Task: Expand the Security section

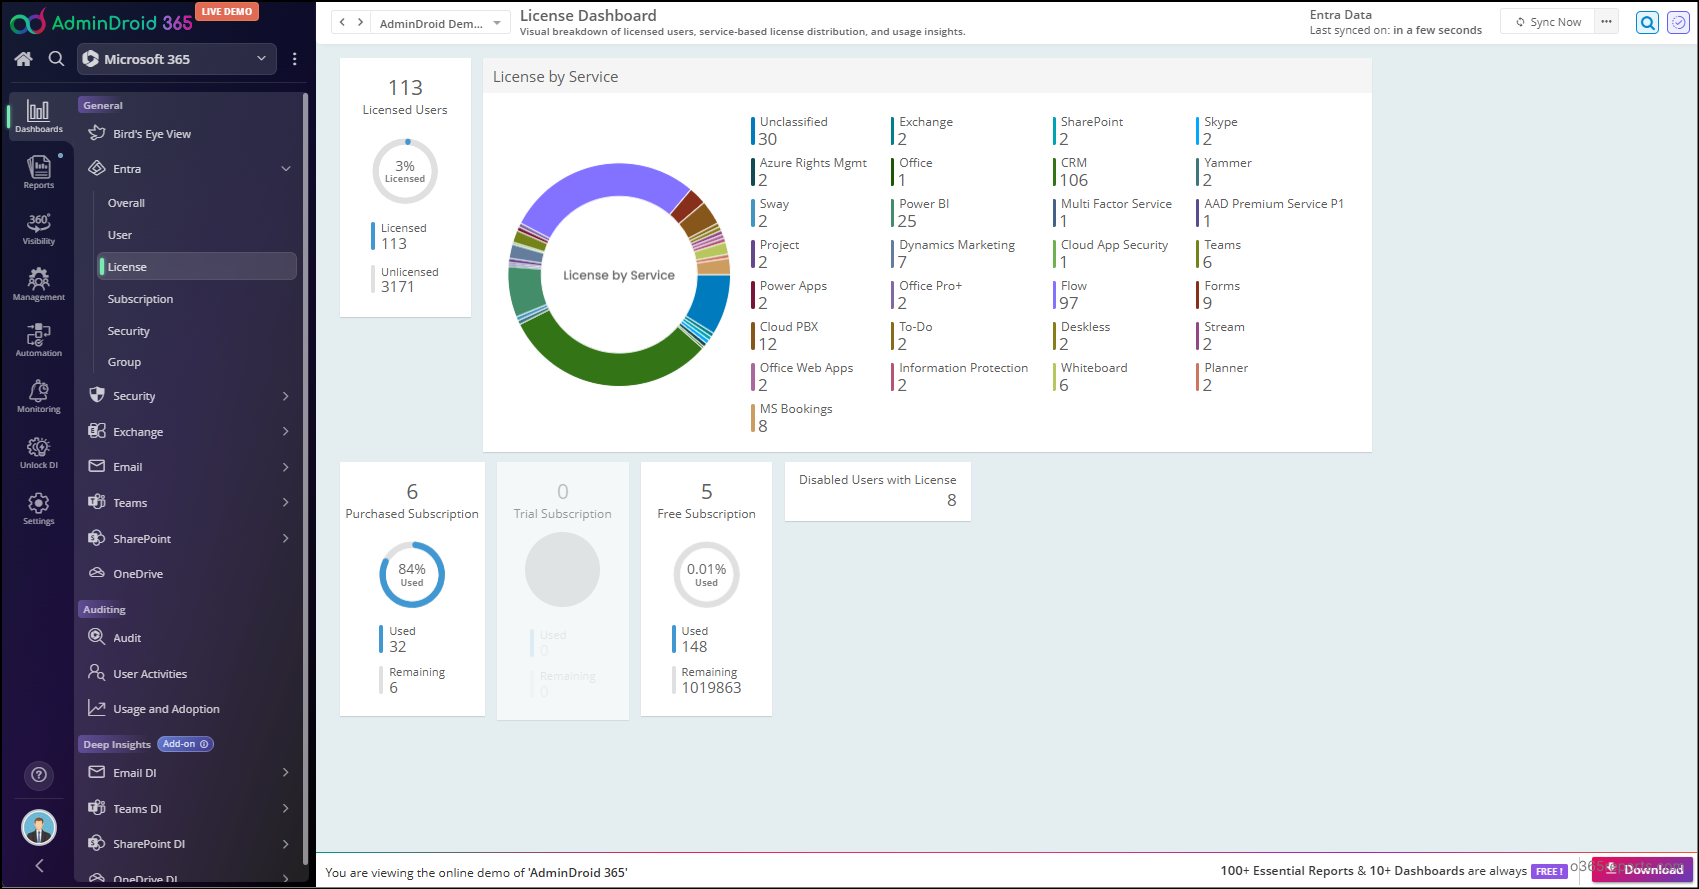Action: pos(286,396)
